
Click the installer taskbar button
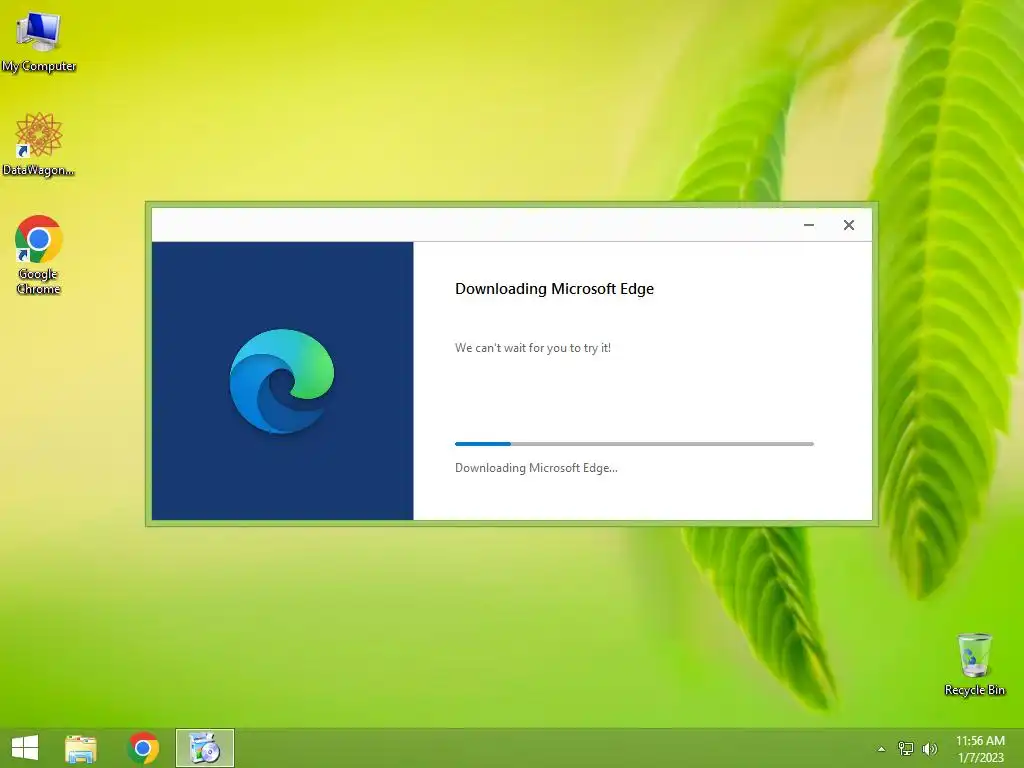204,748
